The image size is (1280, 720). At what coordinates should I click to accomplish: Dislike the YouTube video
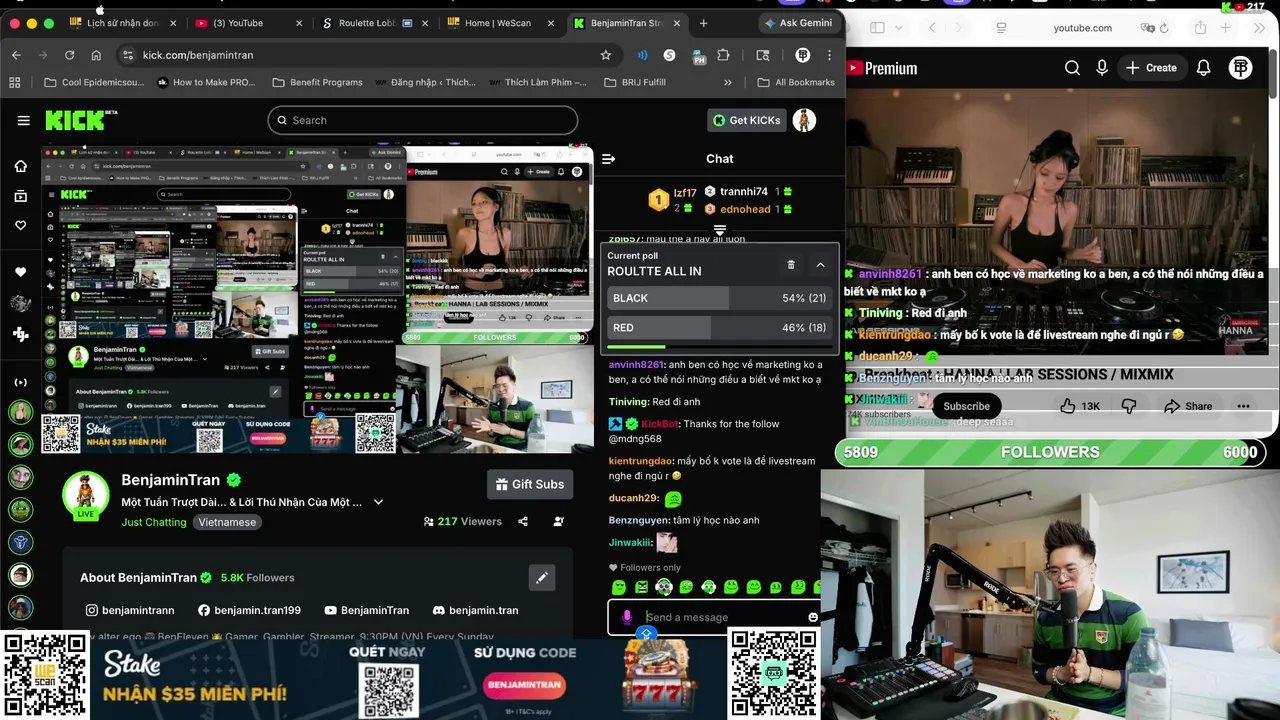[1129, 406]
